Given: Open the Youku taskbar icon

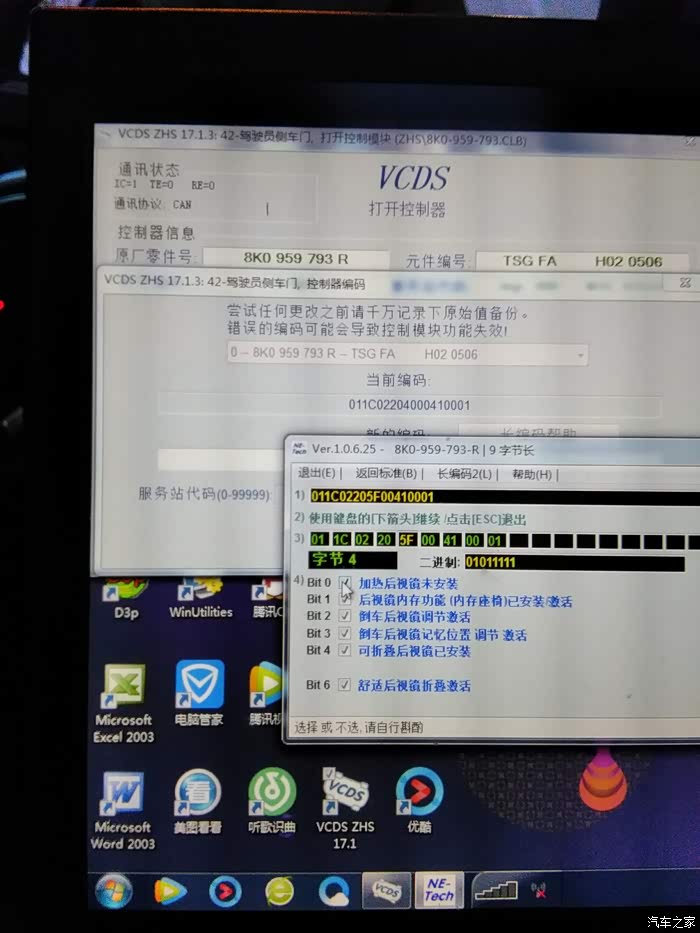Looking at the screenshot, I should (225, 892).
